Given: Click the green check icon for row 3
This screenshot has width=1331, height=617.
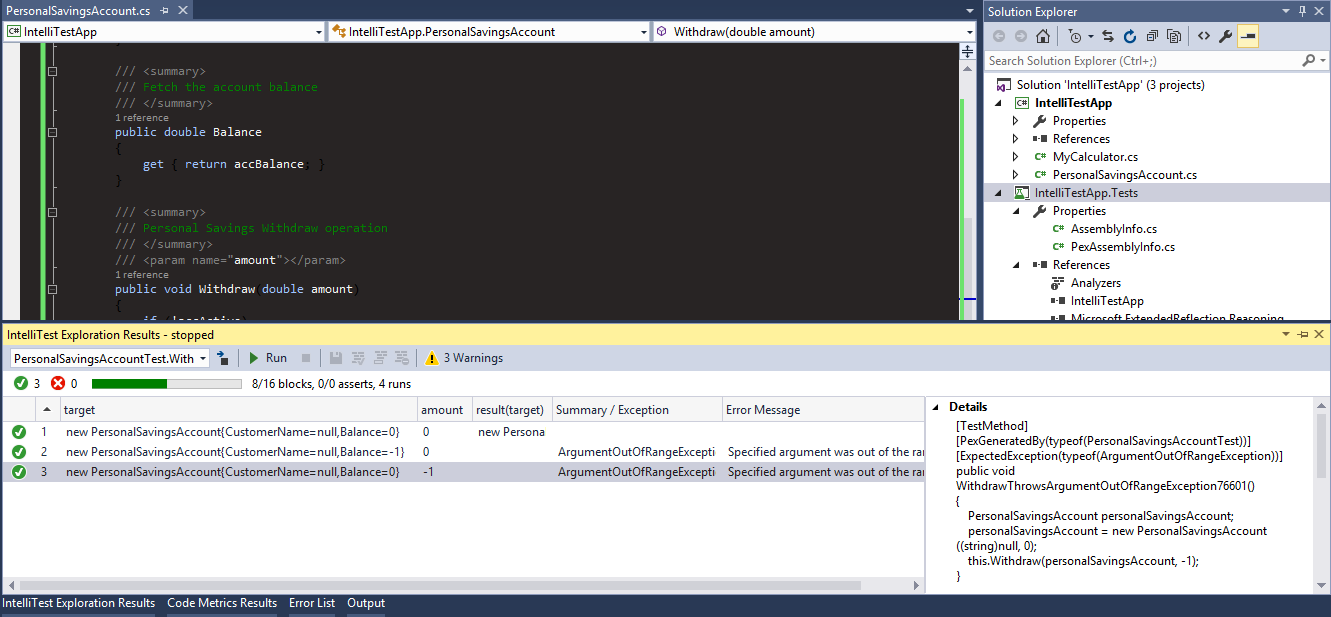Looking at the screenshot, I should [19, 472].
